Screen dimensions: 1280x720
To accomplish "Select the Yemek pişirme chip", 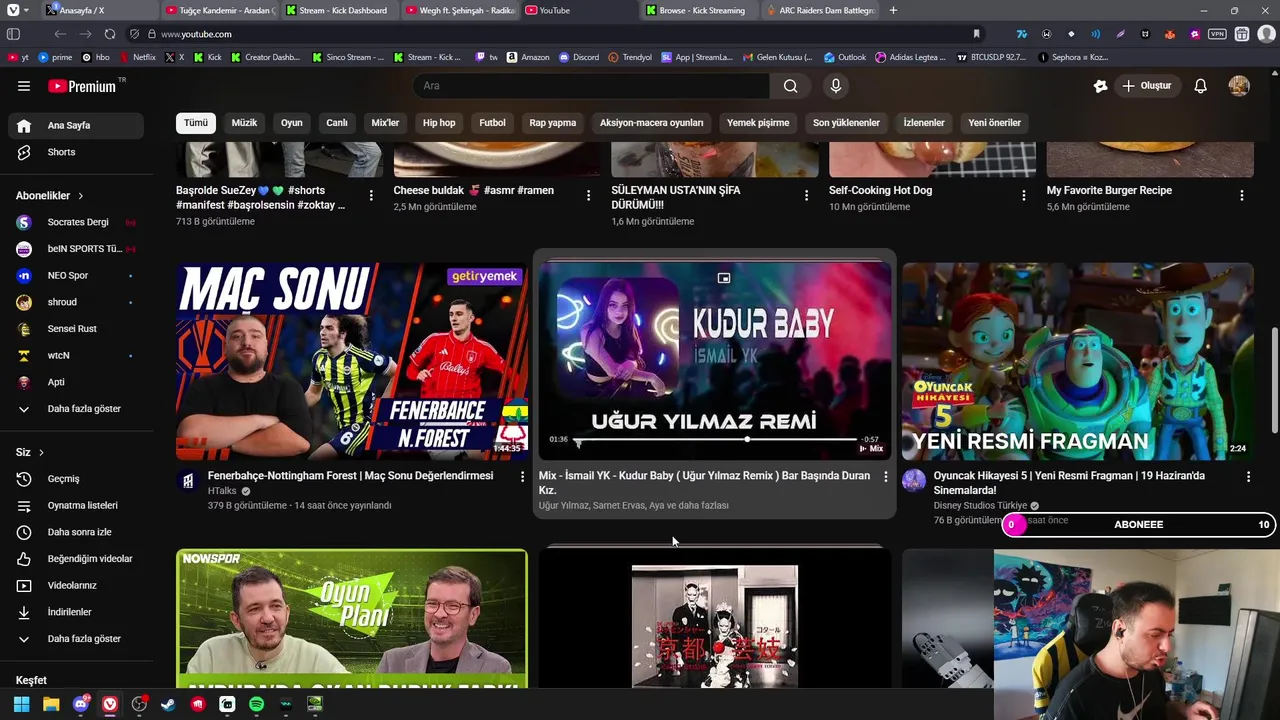I will tap(758, 123).
